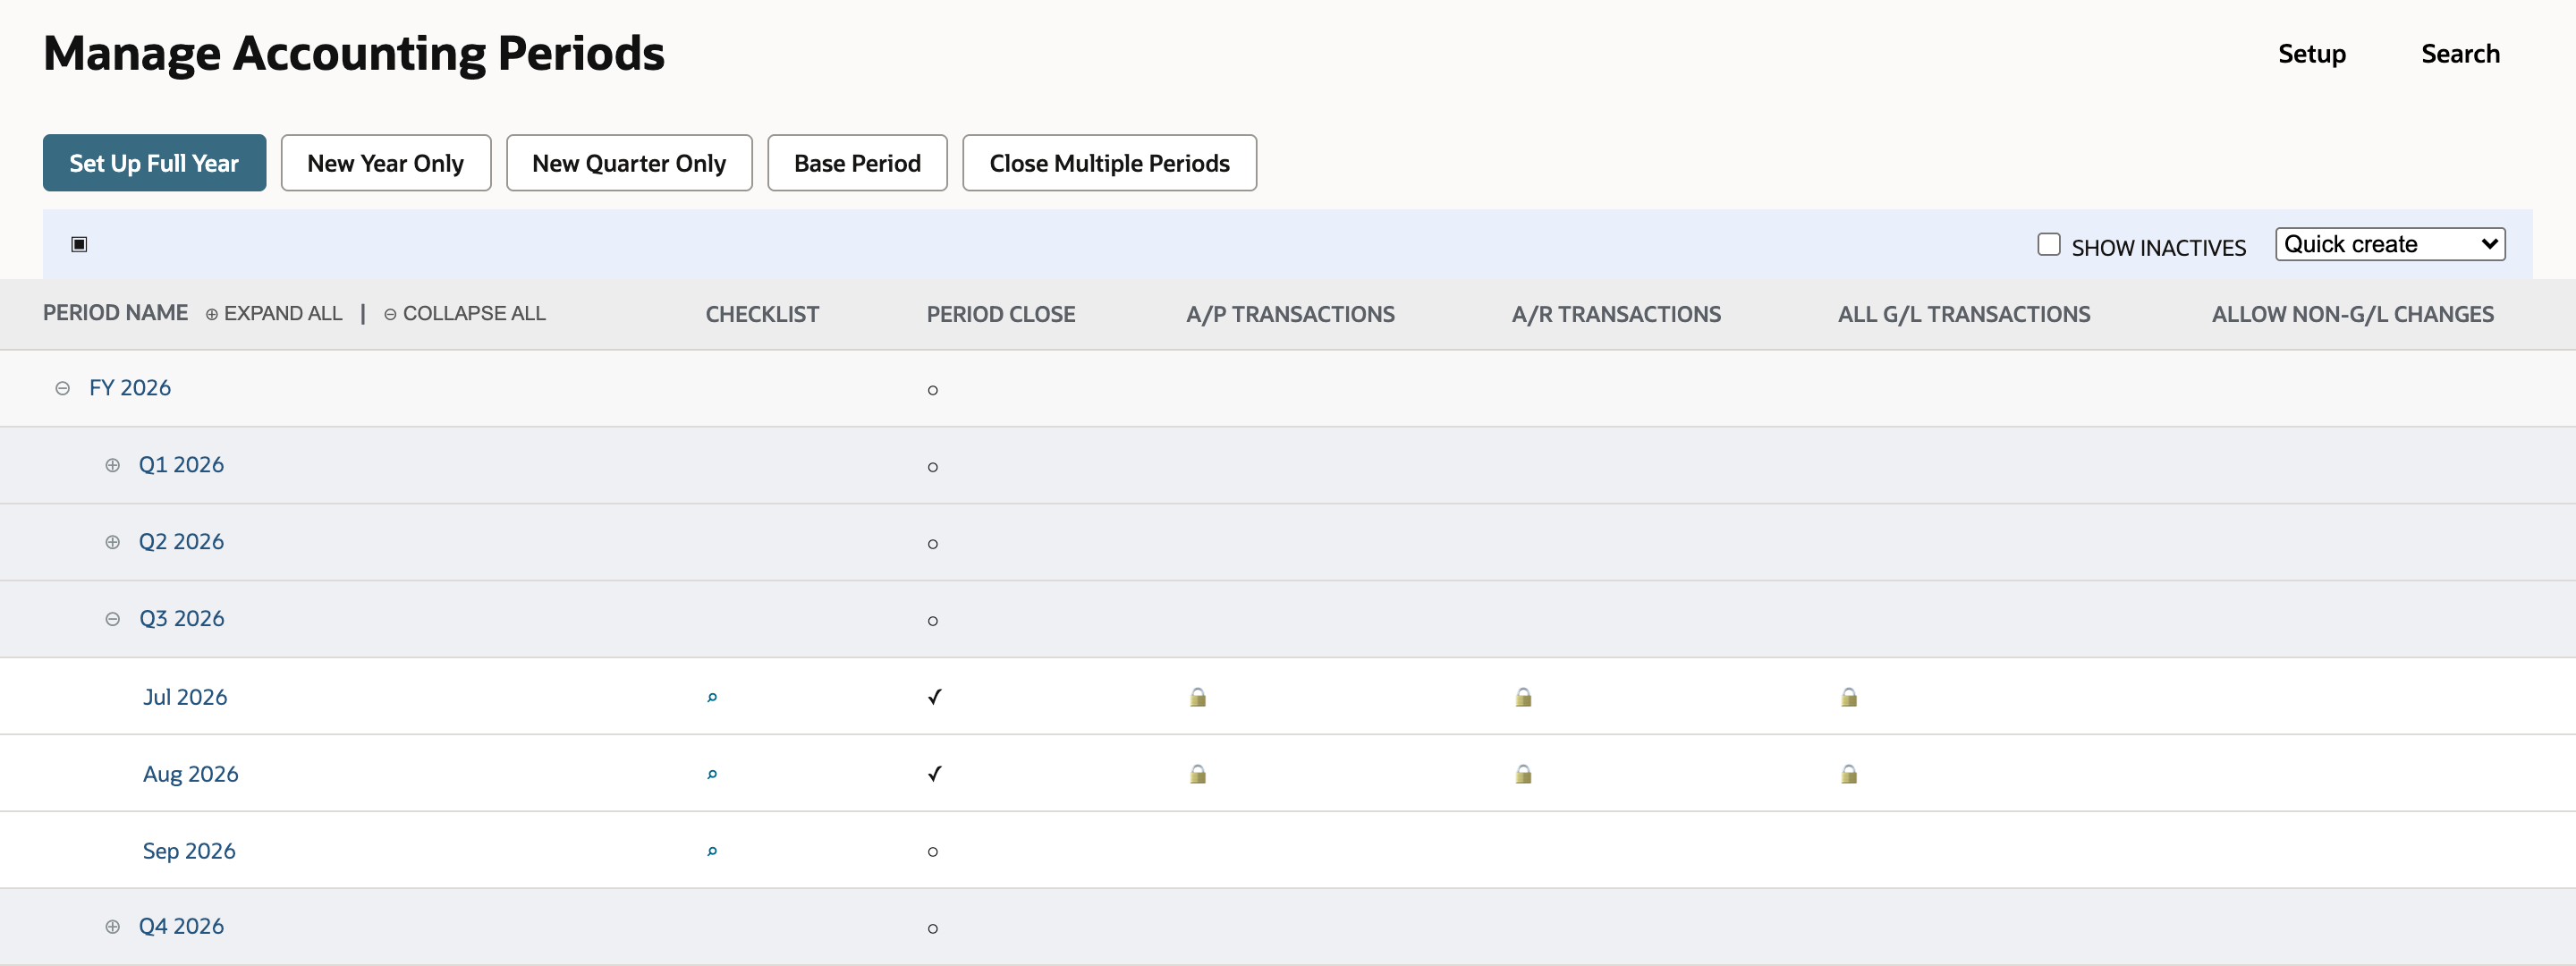Expand the Q2 2026 quarter

[x=112, y=542]
